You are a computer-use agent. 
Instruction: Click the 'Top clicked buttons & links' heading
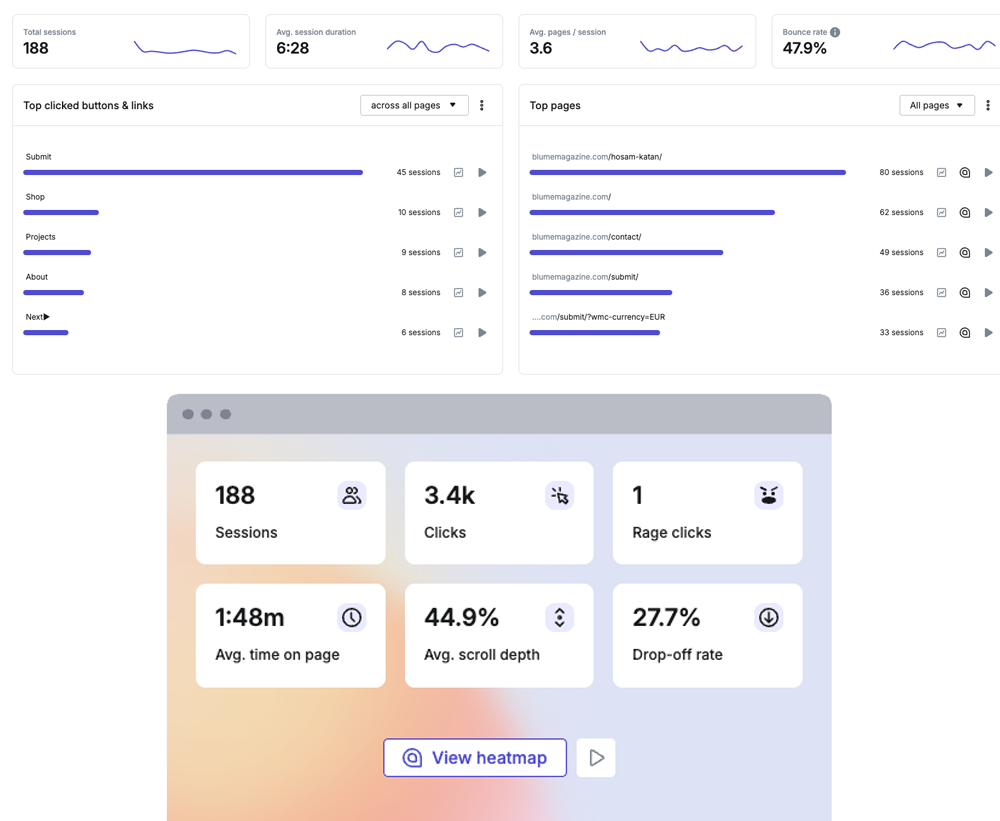point(89,105)
